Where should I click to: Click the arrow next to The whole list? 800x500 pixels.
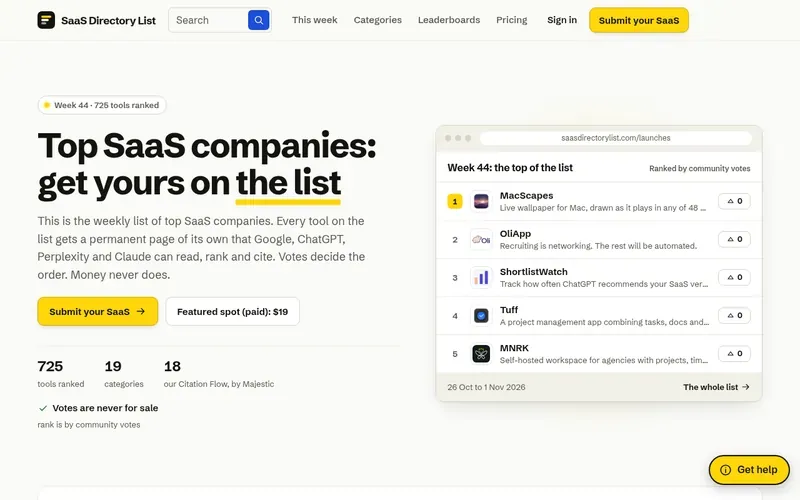pyautogui.click(x=746, y=387)
